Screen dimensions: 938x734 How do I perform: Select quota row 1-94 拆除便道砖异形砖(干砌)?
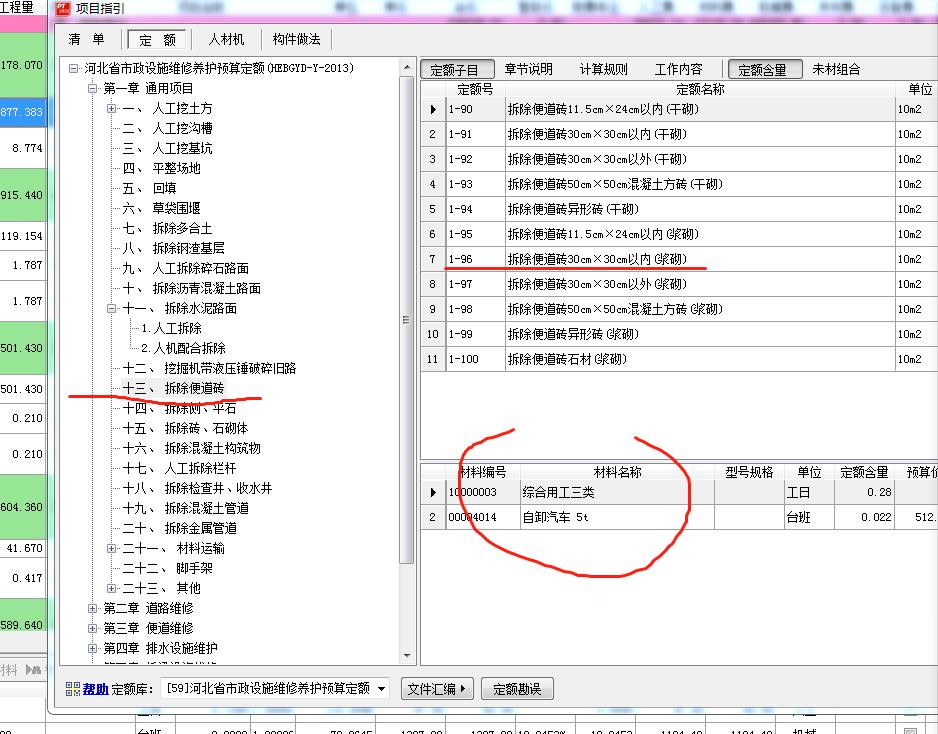679,209
